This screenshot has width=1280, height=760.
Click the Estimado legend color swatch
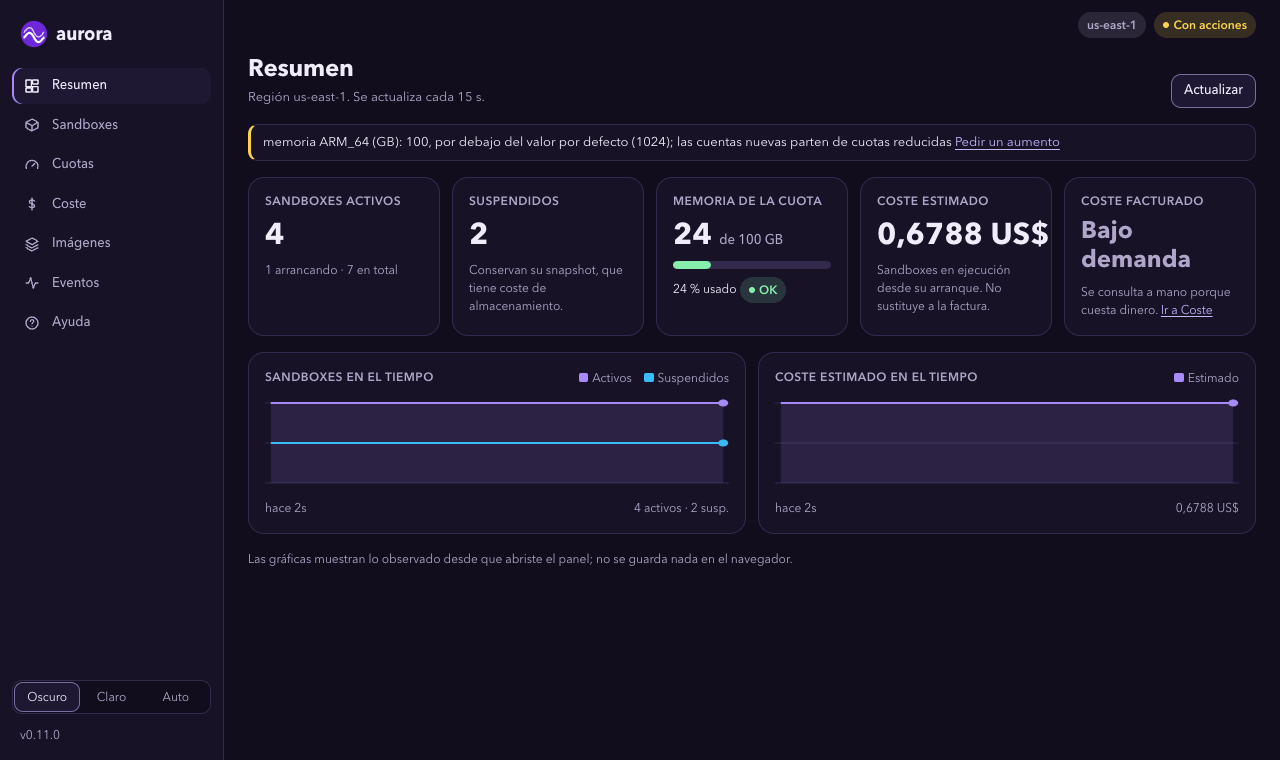[1179, 378]
